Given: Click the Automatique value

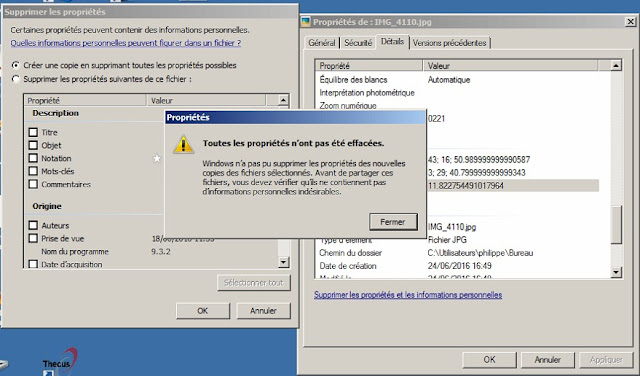Looking at the screenshot, I should (449, 80).
